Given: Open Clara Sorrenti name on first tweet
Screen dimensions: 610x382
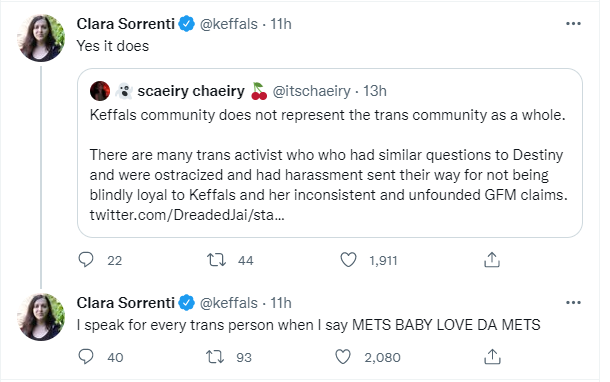Looking at the screenshot, I should [126, 24].
